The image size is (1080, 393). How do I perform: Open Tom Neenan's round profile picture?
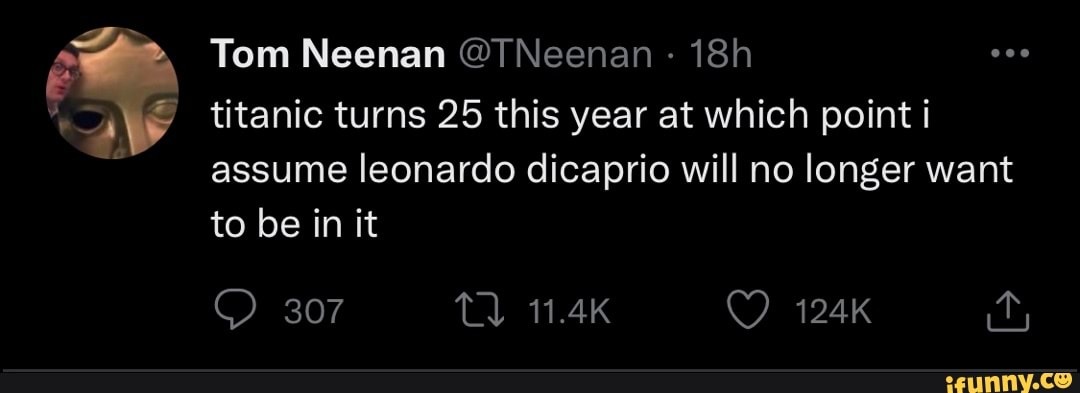(112, 93)
